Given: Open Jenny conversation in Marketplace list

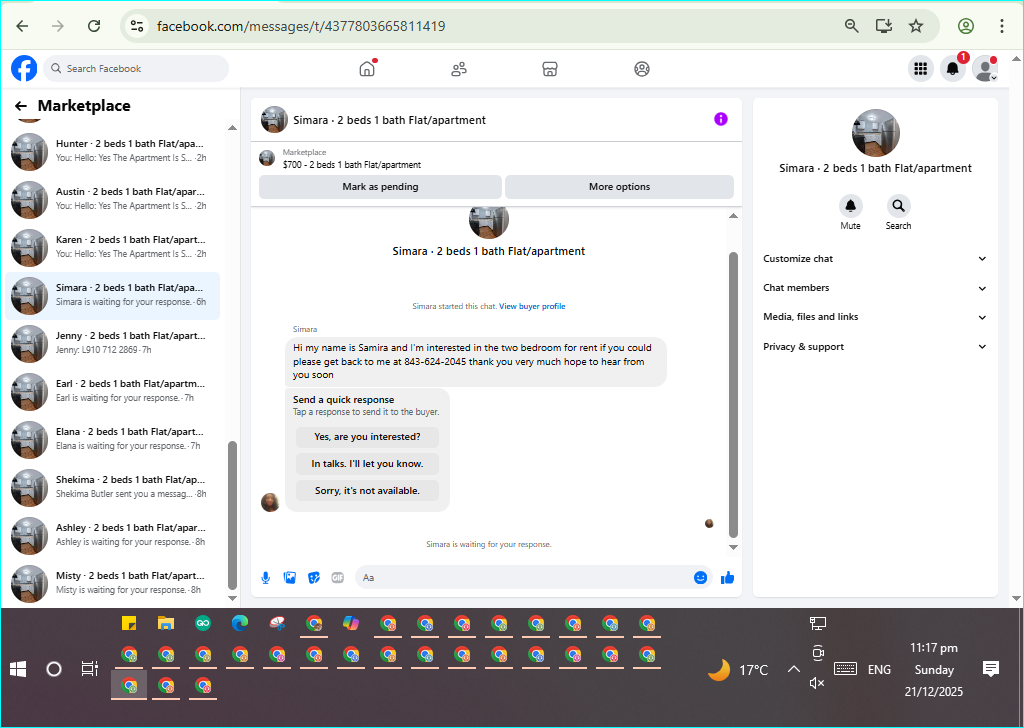Looking at the screenshot, I should pos(112,343).
